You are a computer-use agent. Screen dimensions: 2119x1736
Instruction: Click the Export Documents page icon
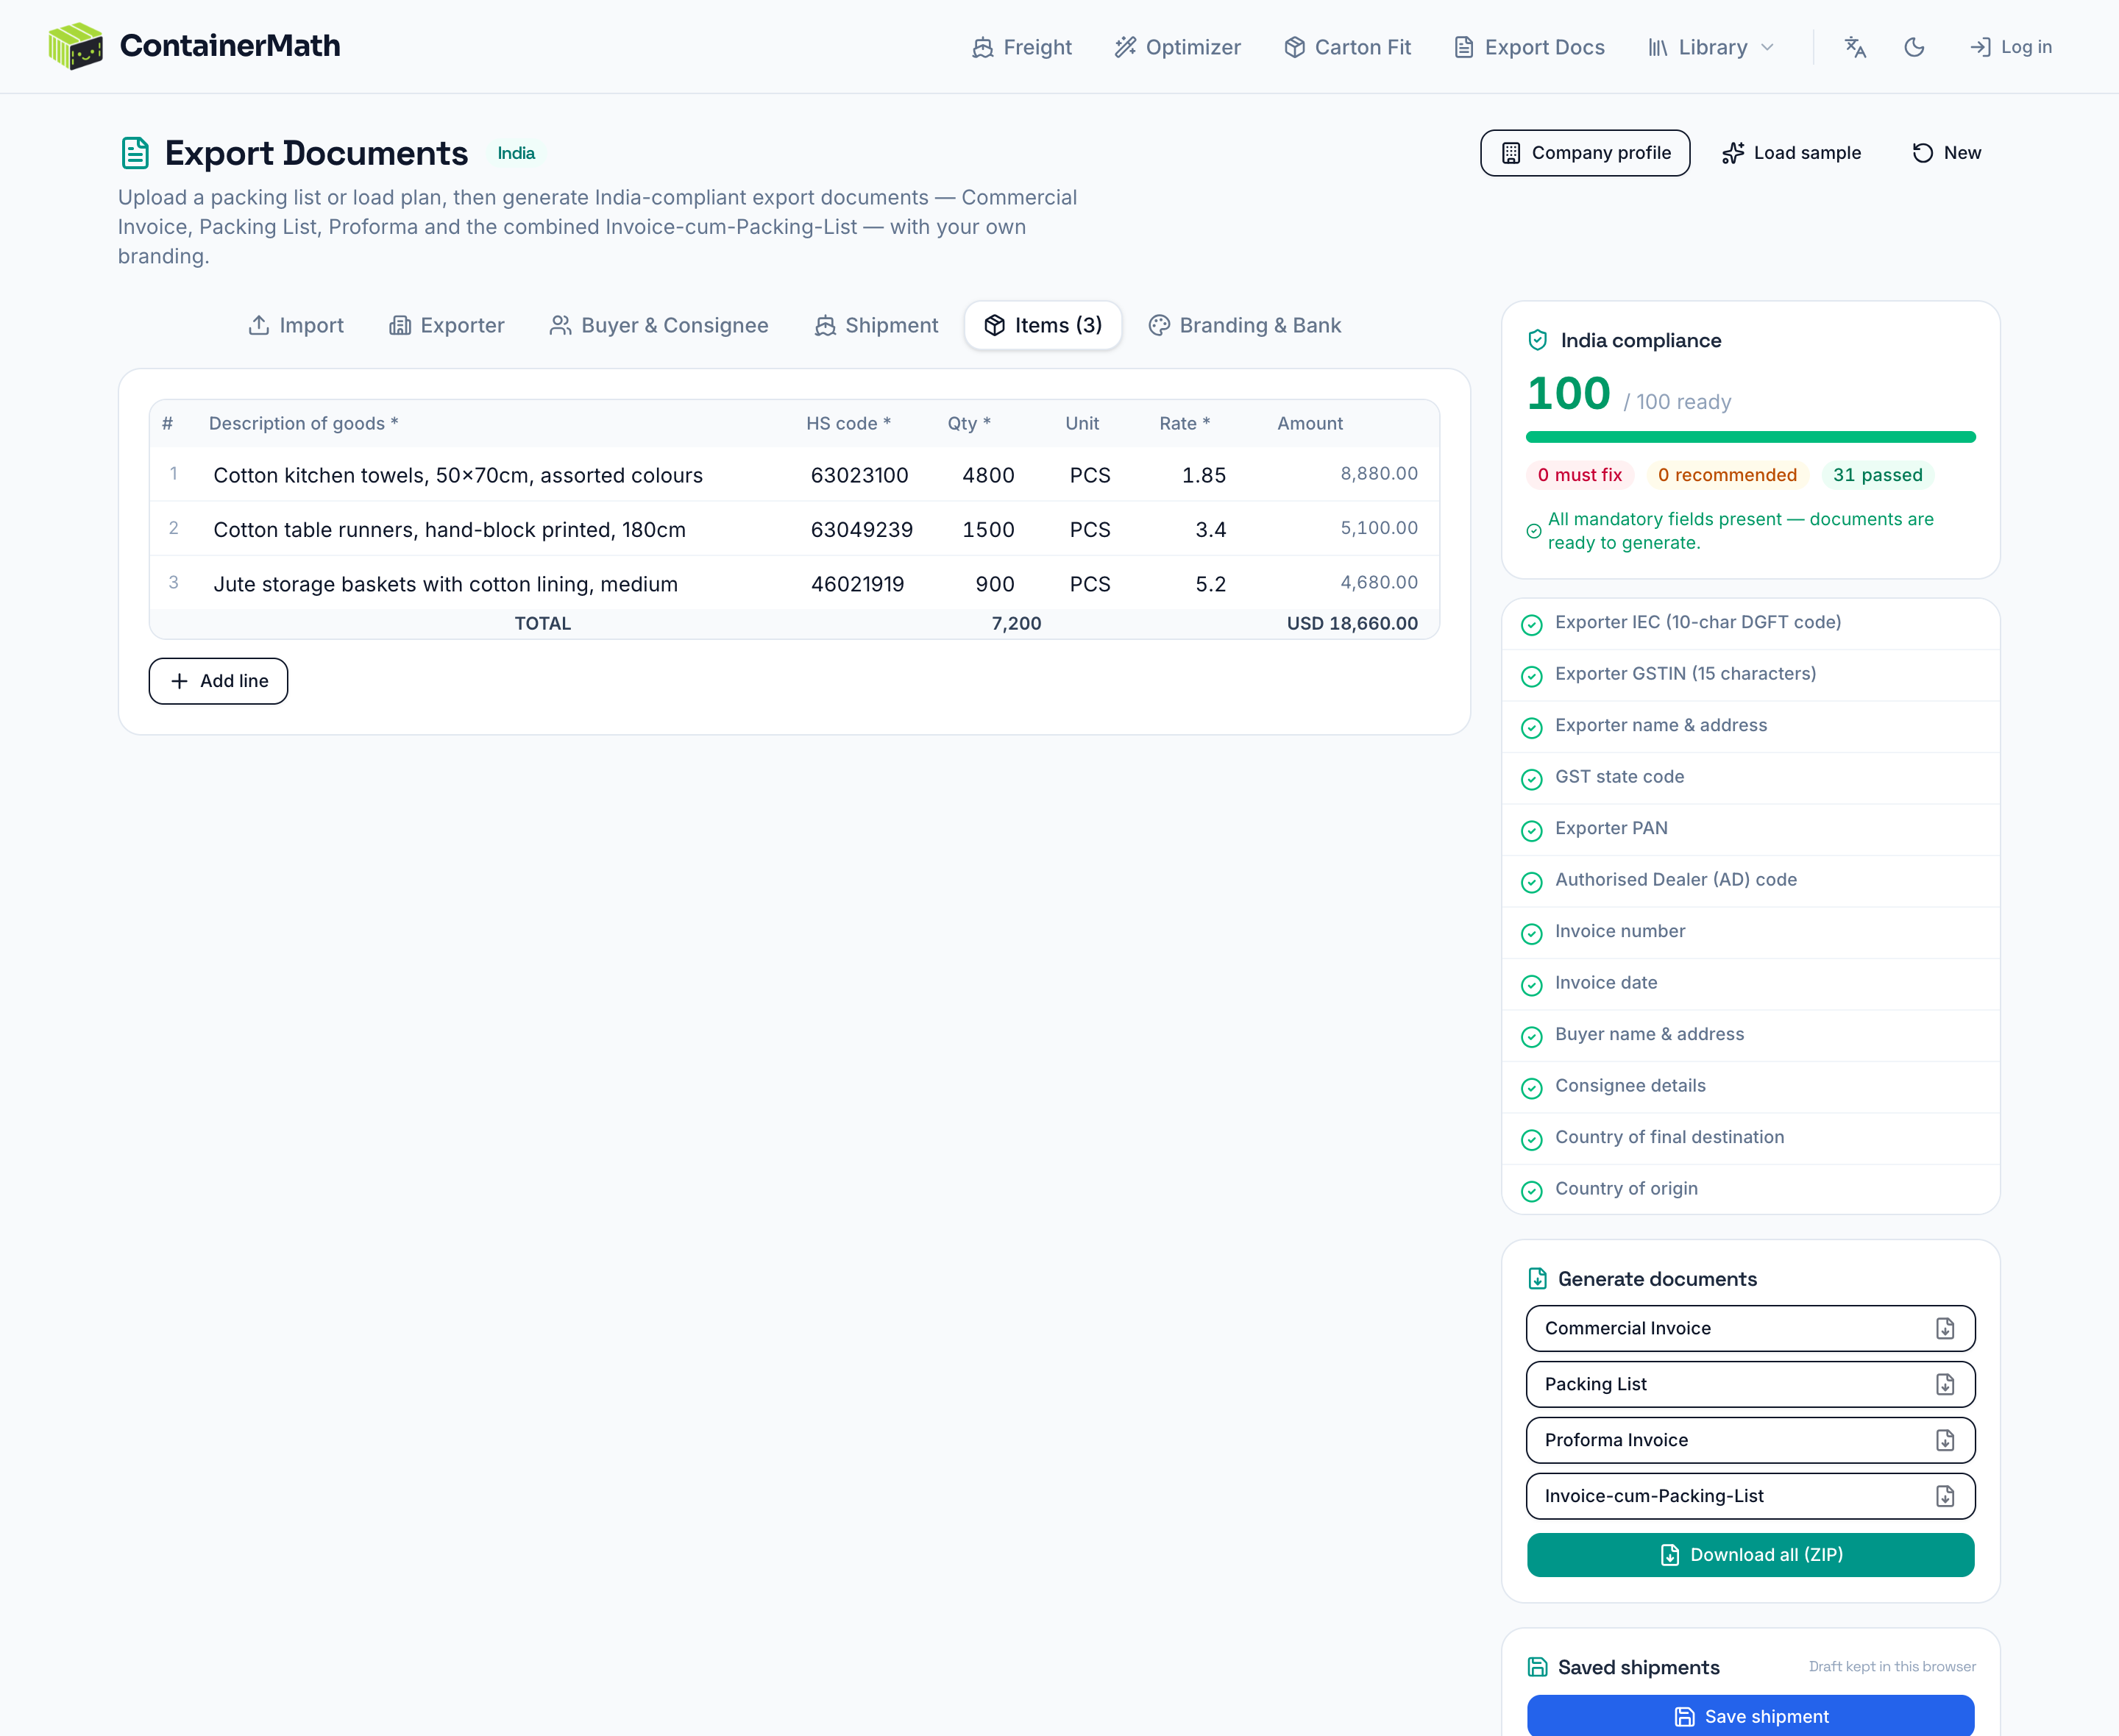pyautogui.click(x=135, y=153)
